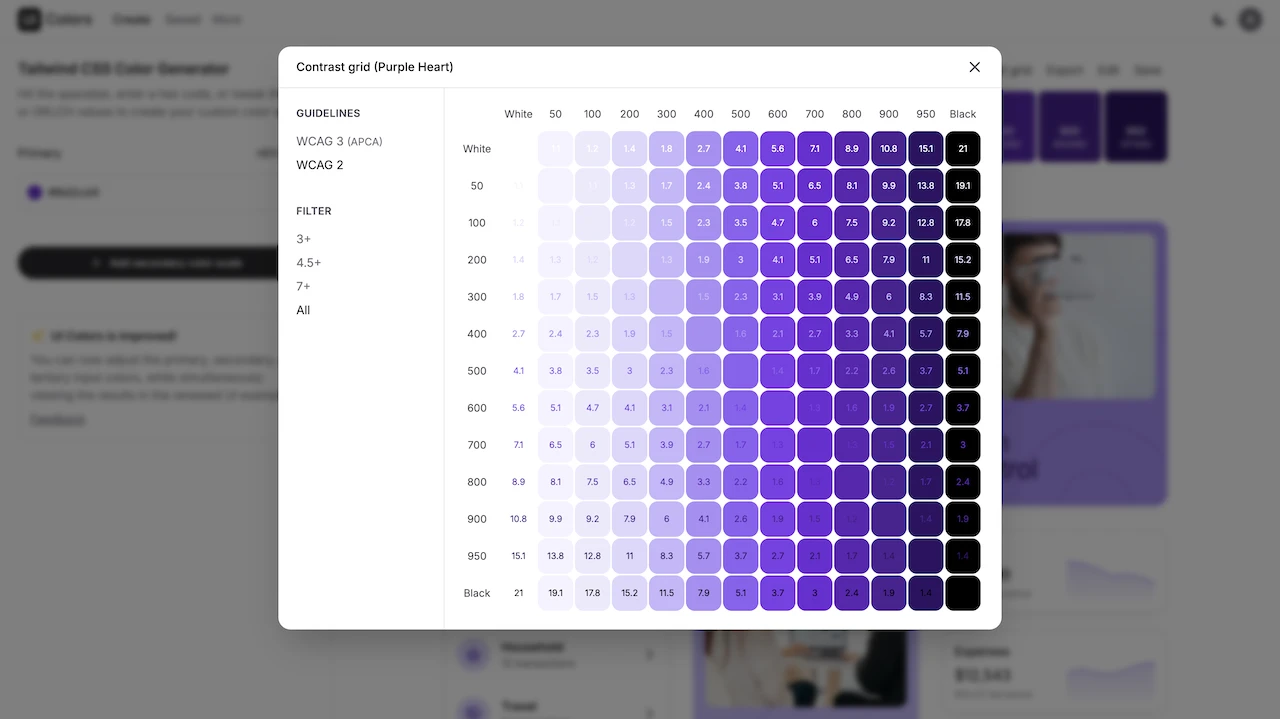Click the 6 swatch in row 100, column 700
The width and height of the screenshot is (1280, 719).
(x=815, y=223)
